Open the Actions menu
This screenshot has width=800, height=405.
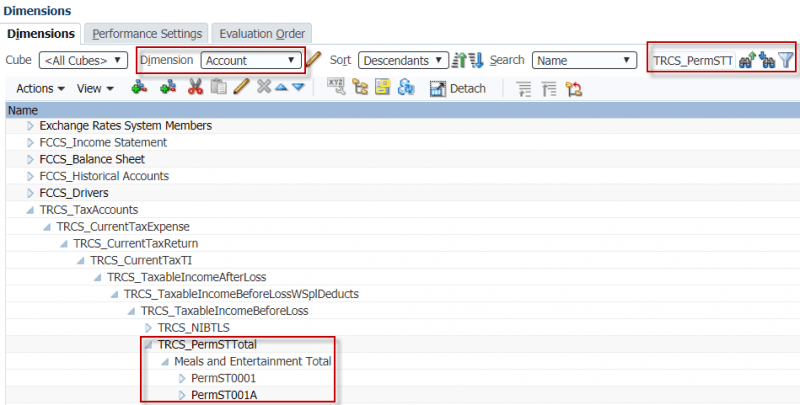pos(40,88)
